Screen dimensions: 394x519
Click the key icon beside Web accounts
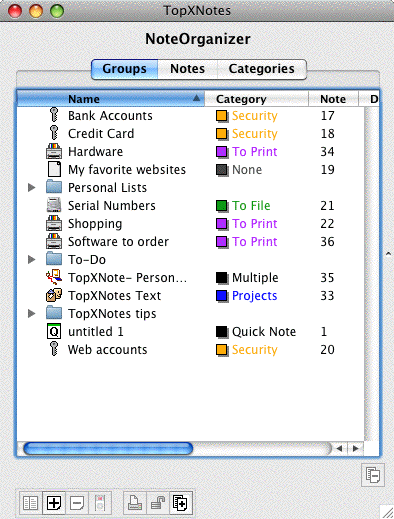point(54,349)
